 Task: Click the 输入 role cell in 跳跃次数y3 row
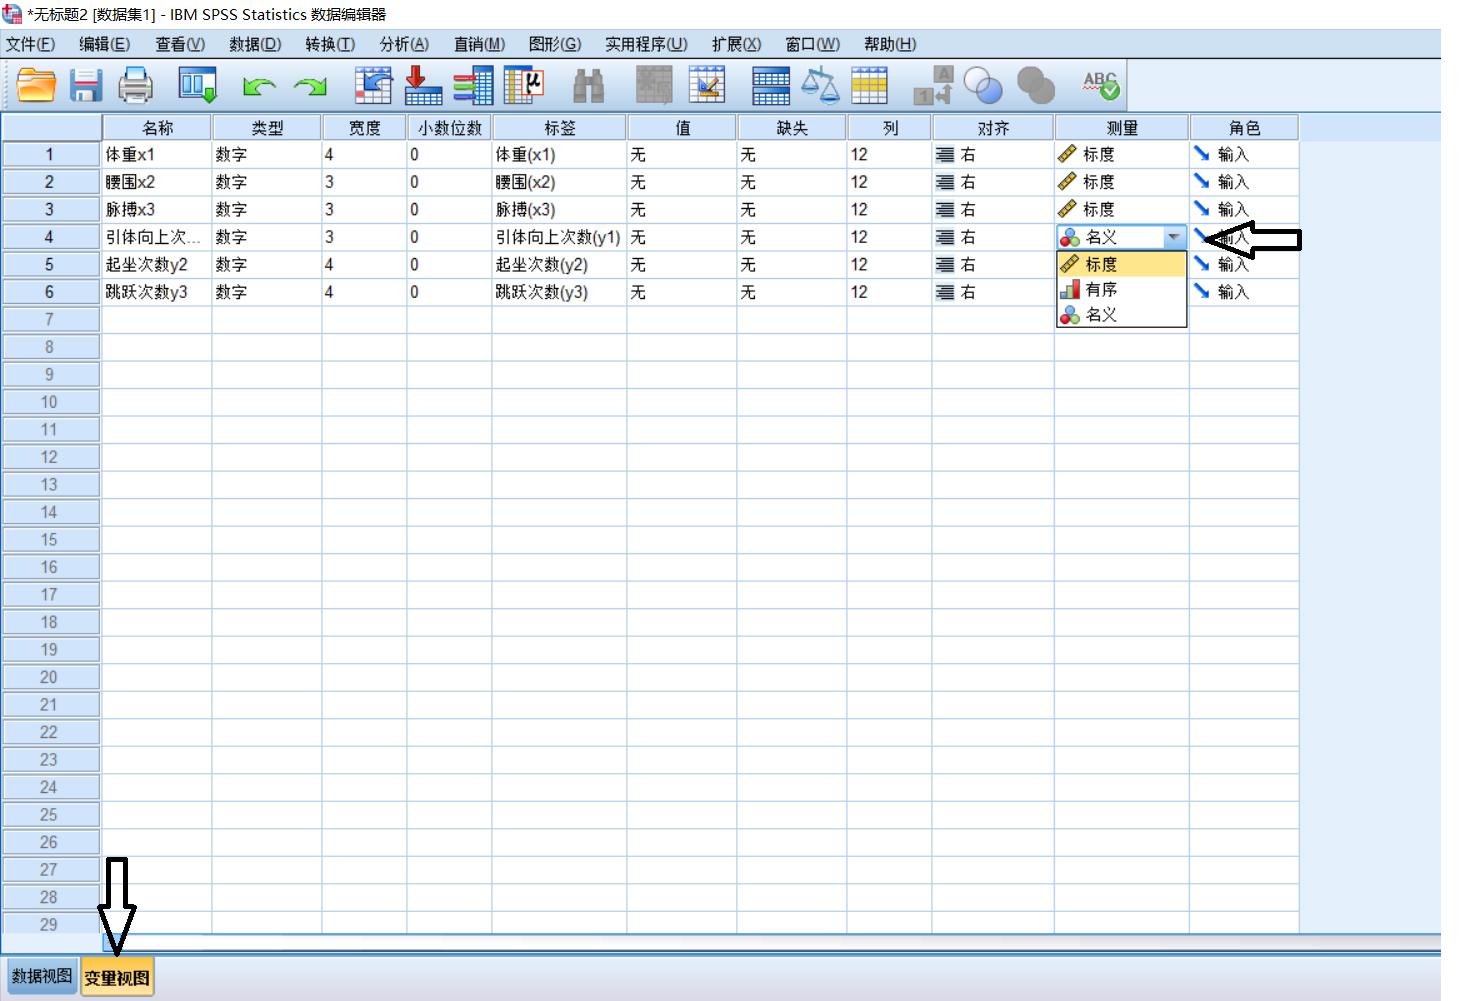pyautogui.click(x=1245, y=292)
